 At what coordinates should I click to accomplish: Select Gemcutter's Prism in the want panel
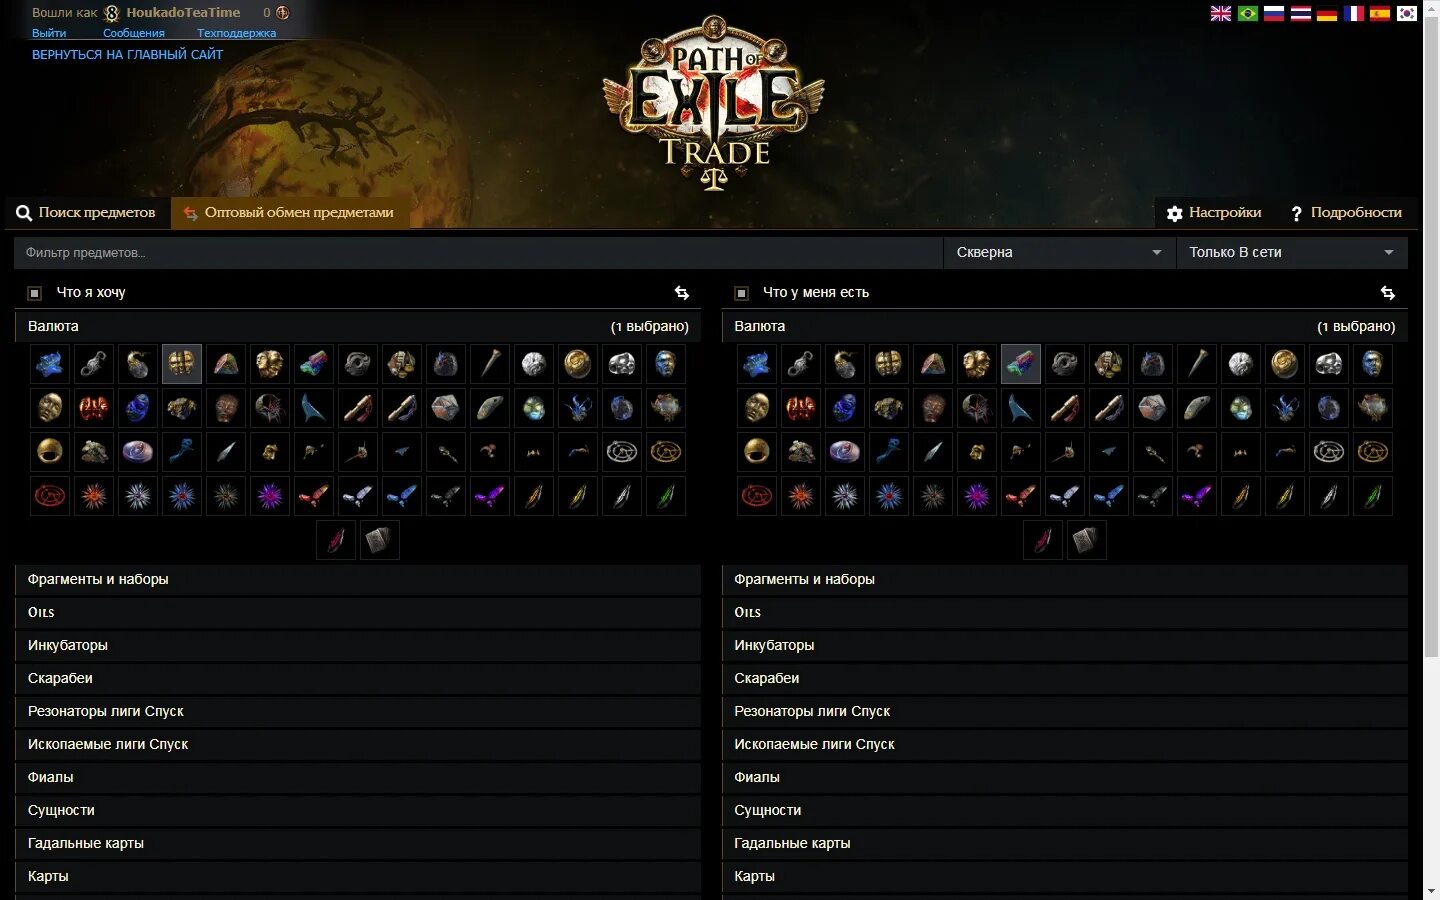click(226, 364)
